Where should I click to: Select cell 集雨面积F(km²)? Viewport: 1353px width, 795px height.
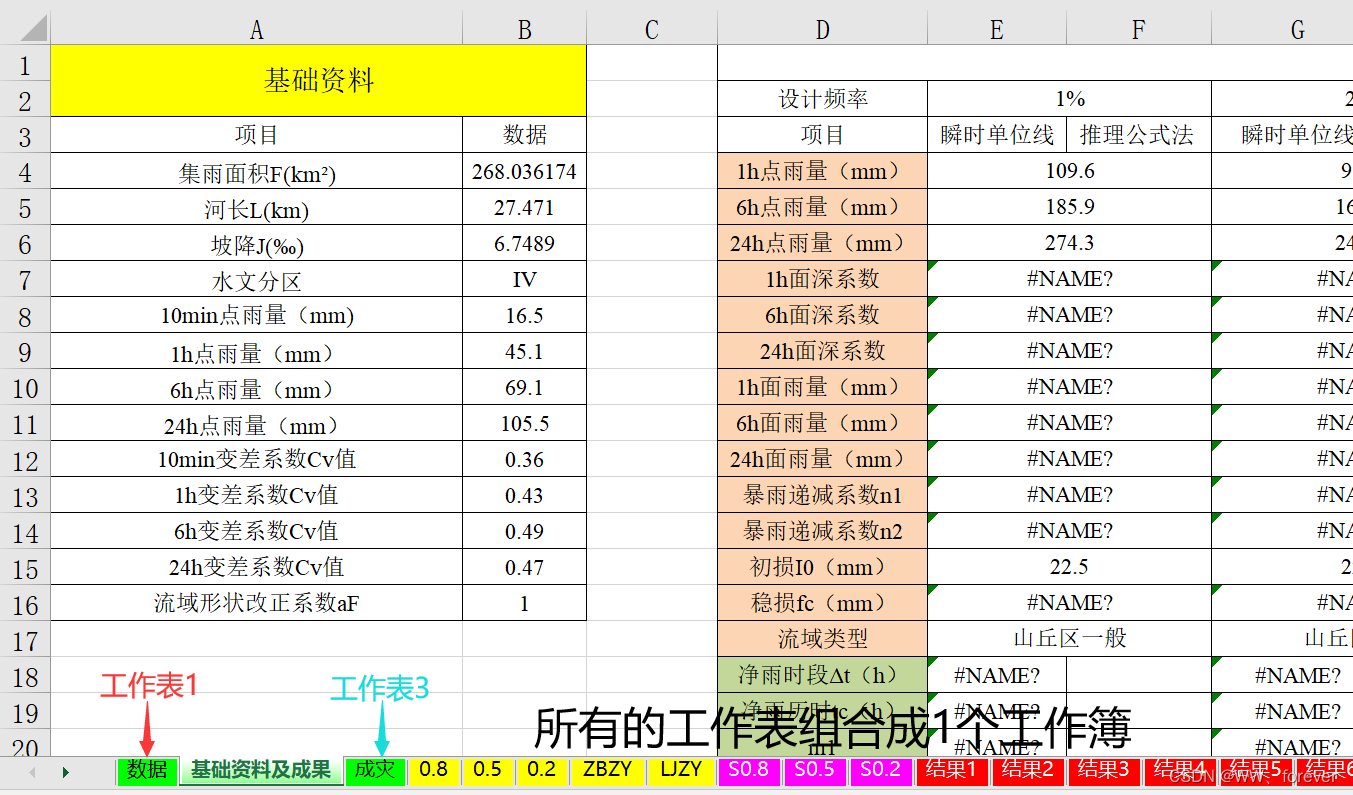256,172
